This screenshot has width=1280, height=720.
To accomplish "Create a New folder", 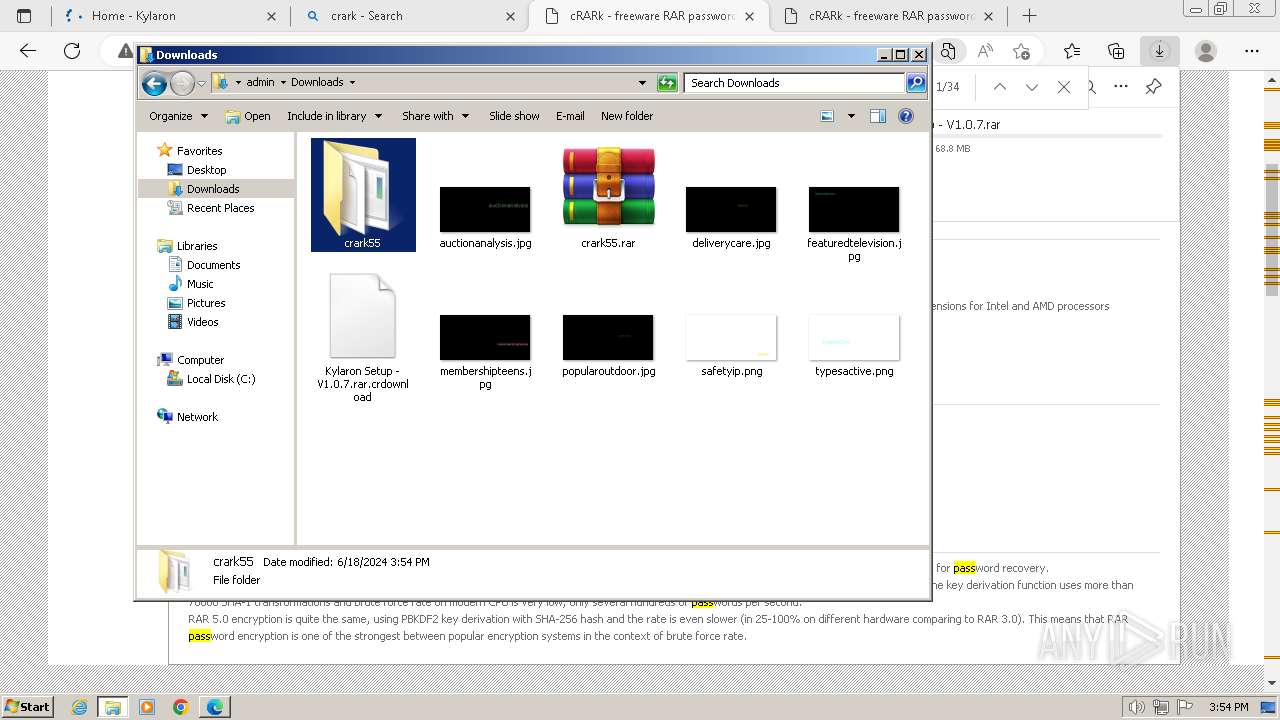I will (627, 116).
